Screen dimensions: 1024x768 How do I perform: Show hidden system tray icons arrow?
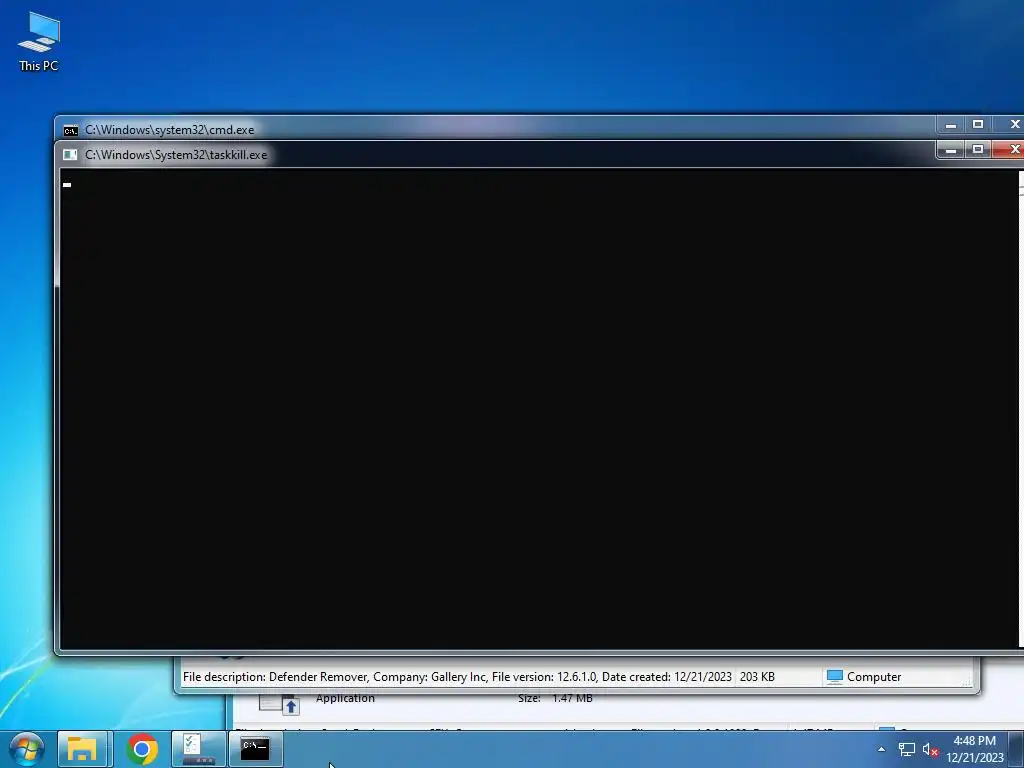coord(881,749)
